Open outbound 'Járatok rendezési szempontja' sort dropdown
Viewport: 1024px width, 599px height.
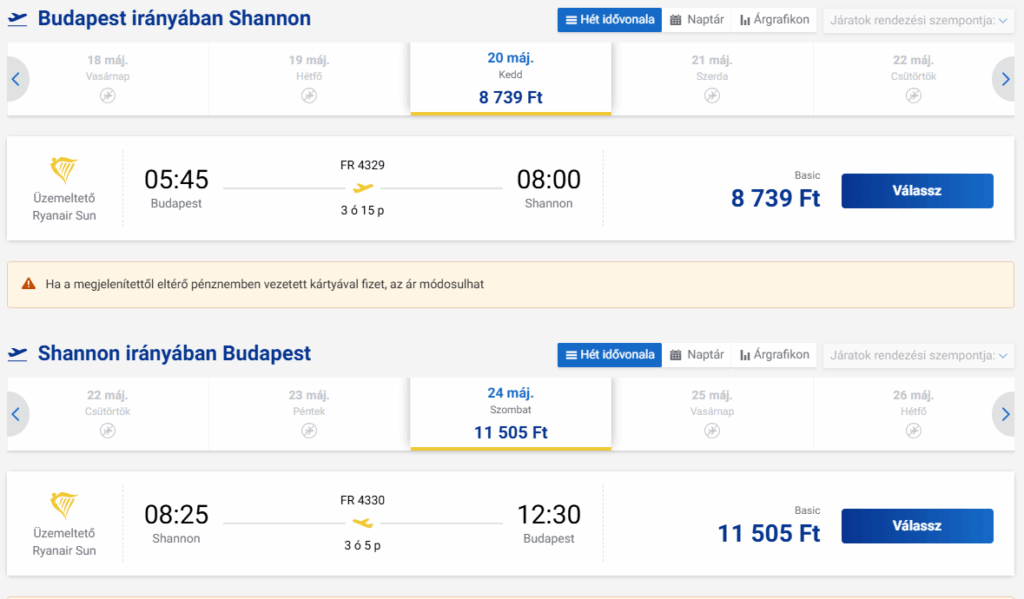tap(918, 20)
